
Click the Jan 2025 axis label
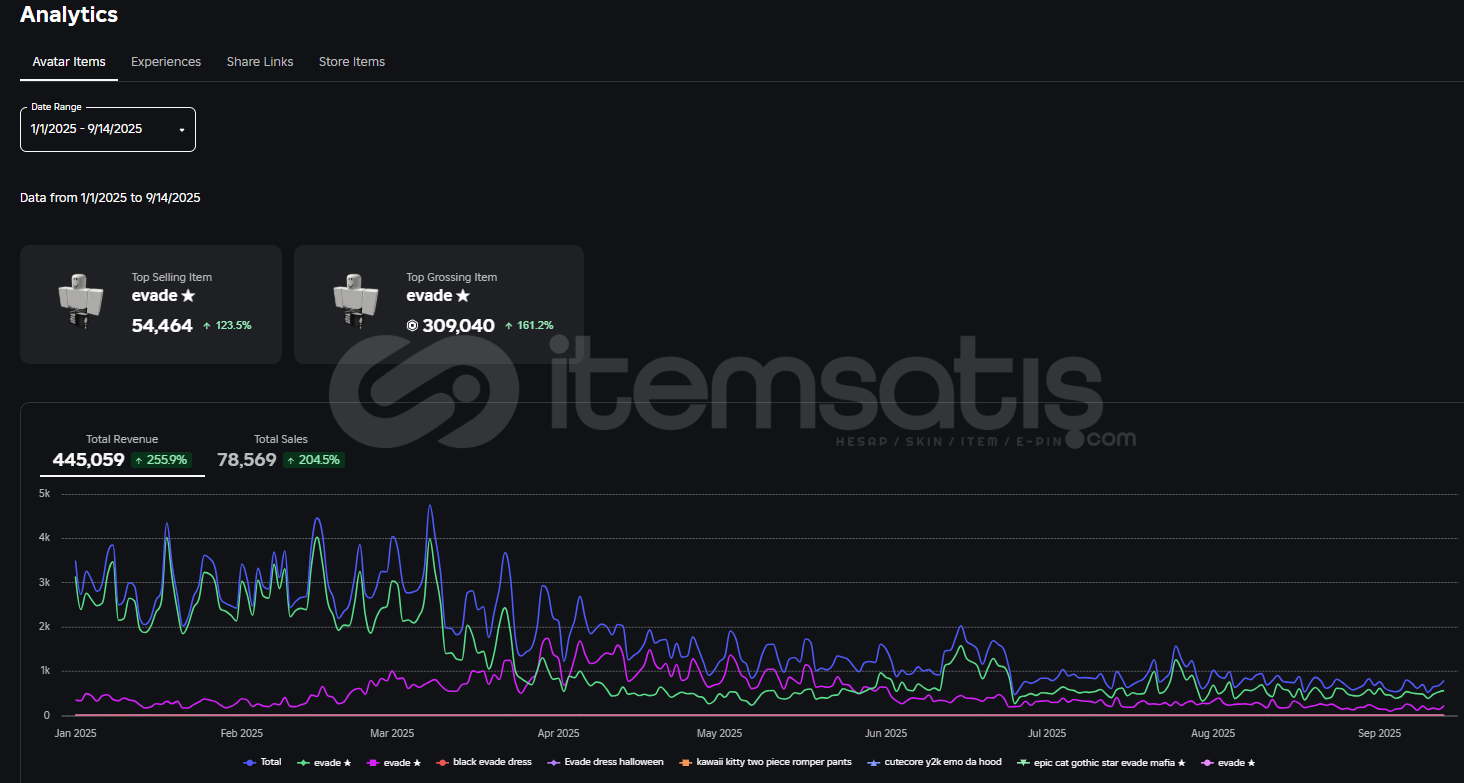76,733
